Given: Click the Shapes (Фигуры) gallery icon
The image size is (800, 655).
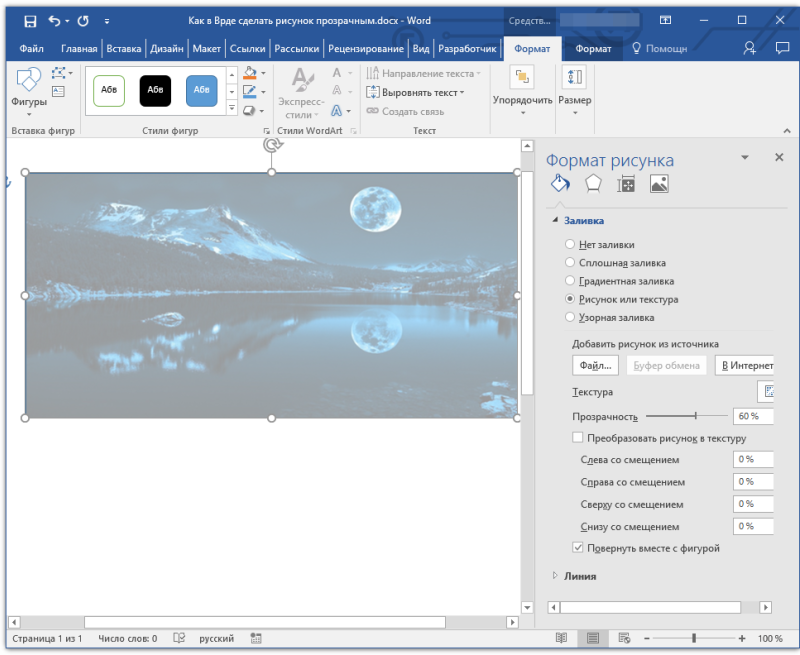Looking at the screenshot, I should (x=29, y=80).
